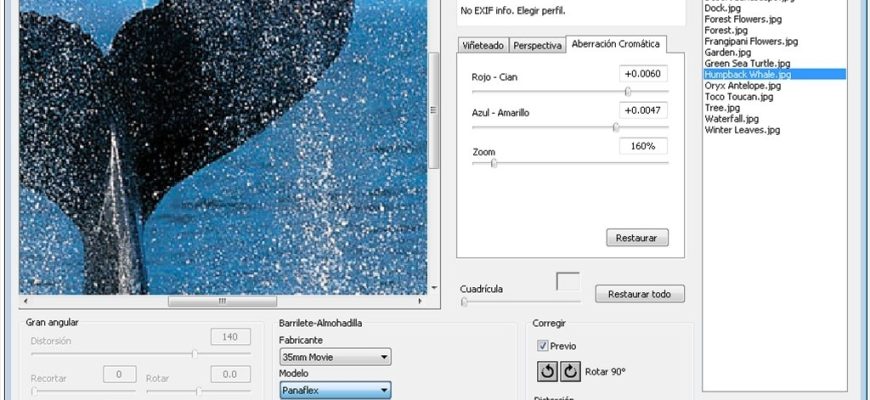Image resolution: width=870 pixels, height=400 pixels.
Task: Select Waterfall.jpg in the file list
Action: [x=731, y=119]
